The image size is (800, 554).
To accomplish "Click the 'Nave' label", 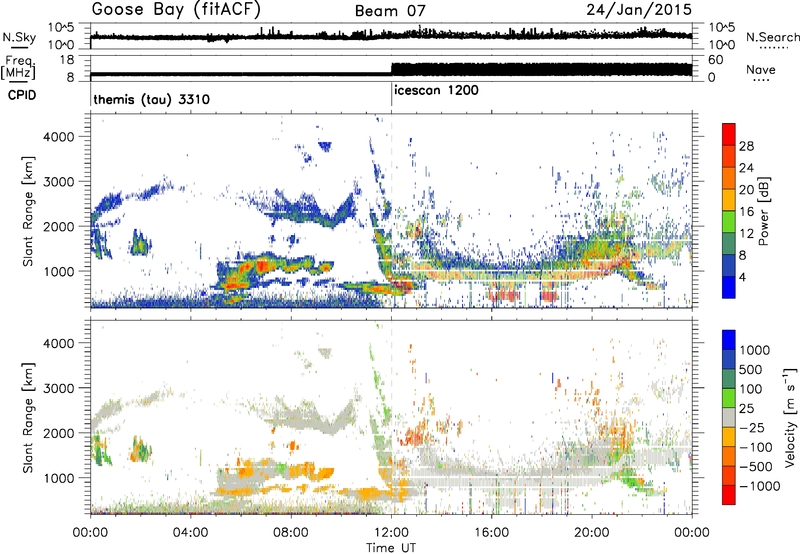I will 761,69.
